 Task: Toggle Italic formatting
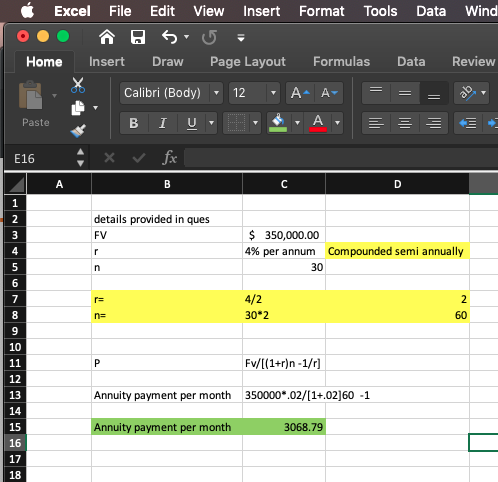coord(163,123)
